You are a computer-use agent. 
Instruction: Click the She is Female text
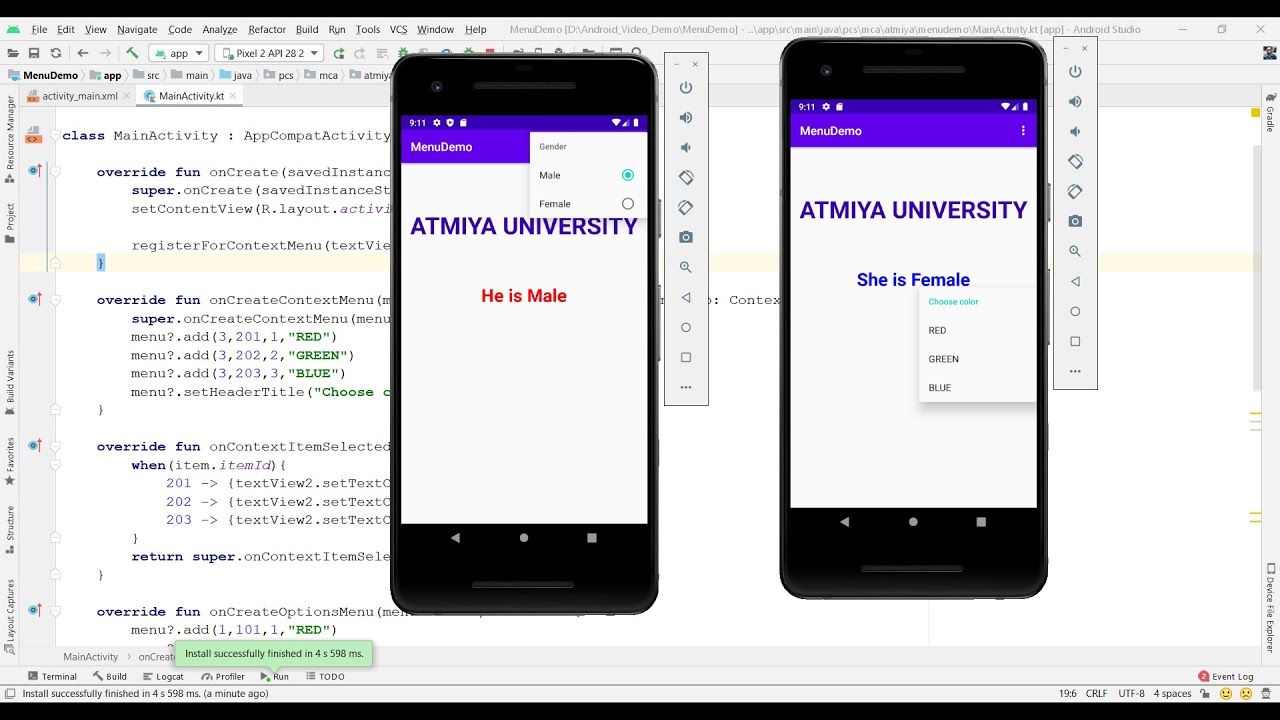click(913, 280)
